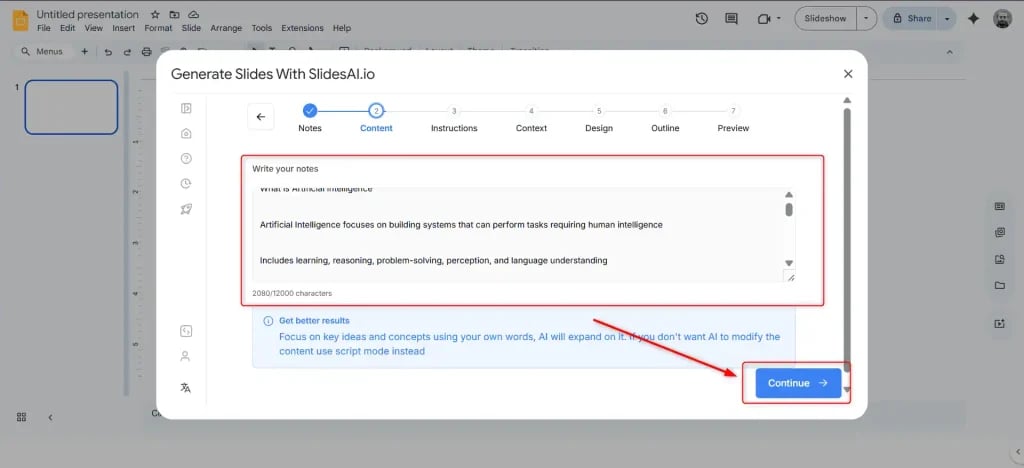
Task: Open grid view icon at bottom left
Action: pos(22,417)
